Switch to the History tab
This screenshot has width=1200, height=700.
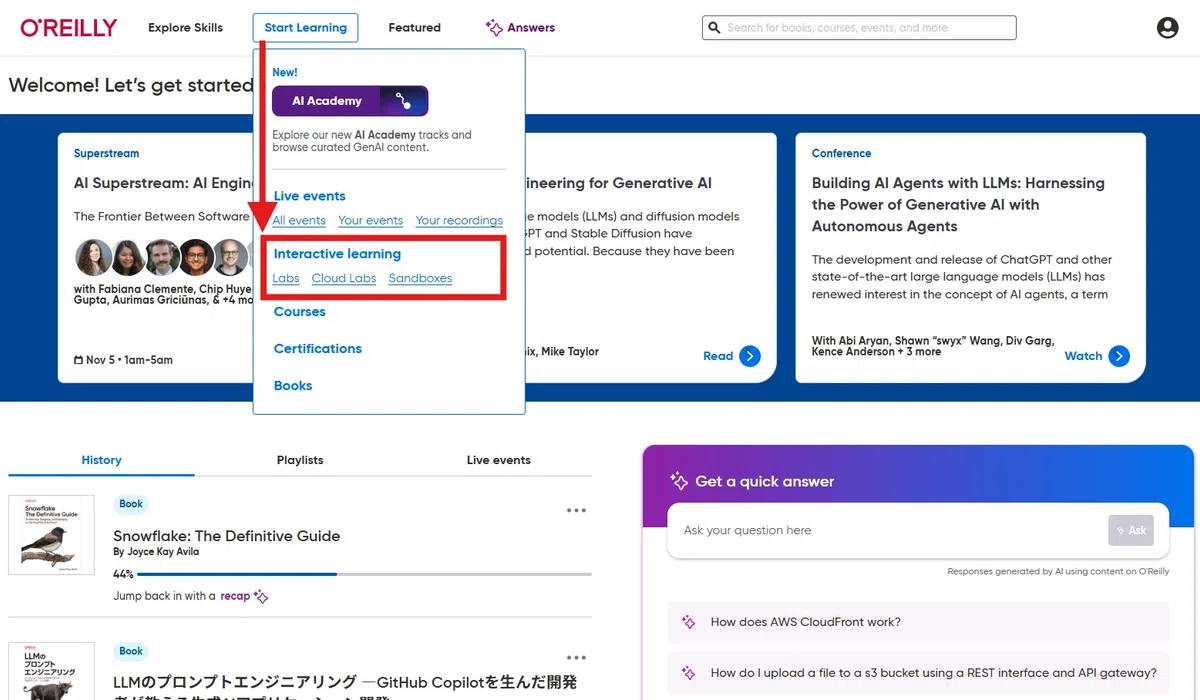[101, 460]
